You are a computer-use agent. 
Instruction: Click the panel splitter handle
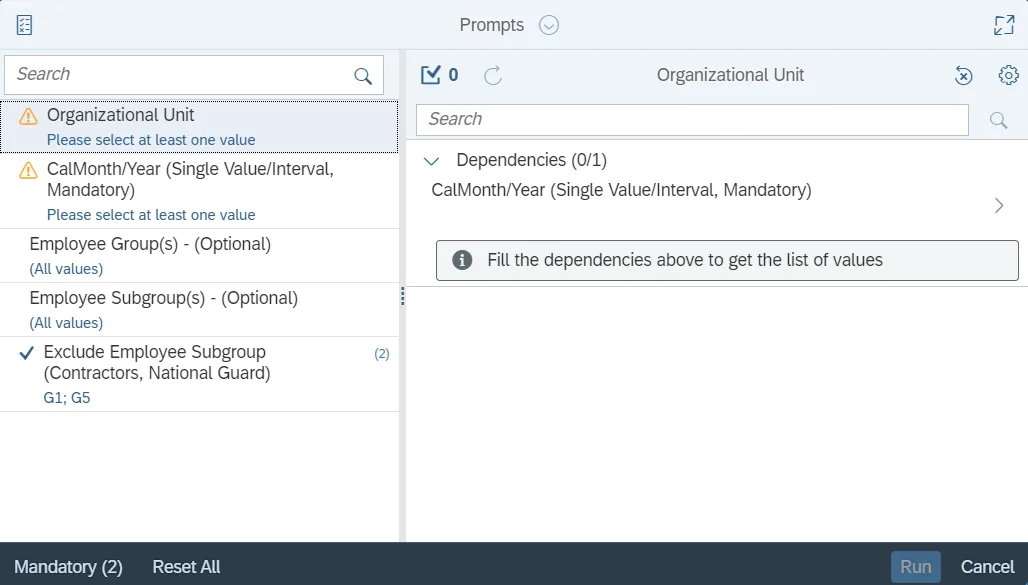click(402, 297)
